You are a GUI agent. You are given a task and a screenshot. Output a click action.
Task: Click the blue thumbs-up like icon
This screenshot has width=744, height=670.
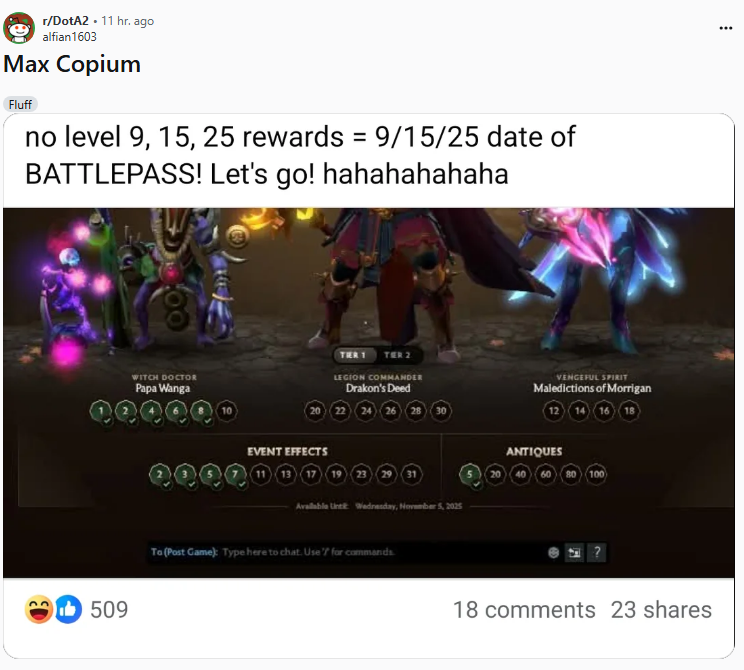[x=68, y=609]
